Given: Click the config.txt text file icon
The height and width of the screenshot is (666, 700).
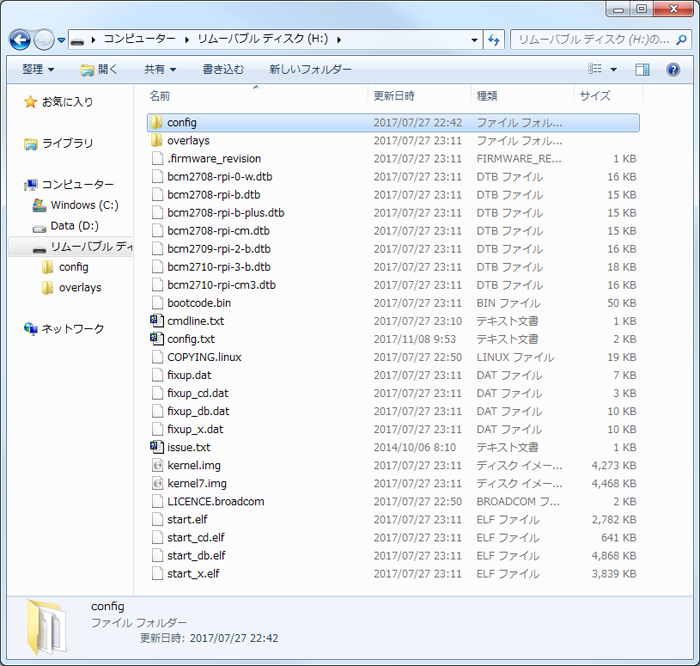Looking at the screenshot, I should point(157,339).
